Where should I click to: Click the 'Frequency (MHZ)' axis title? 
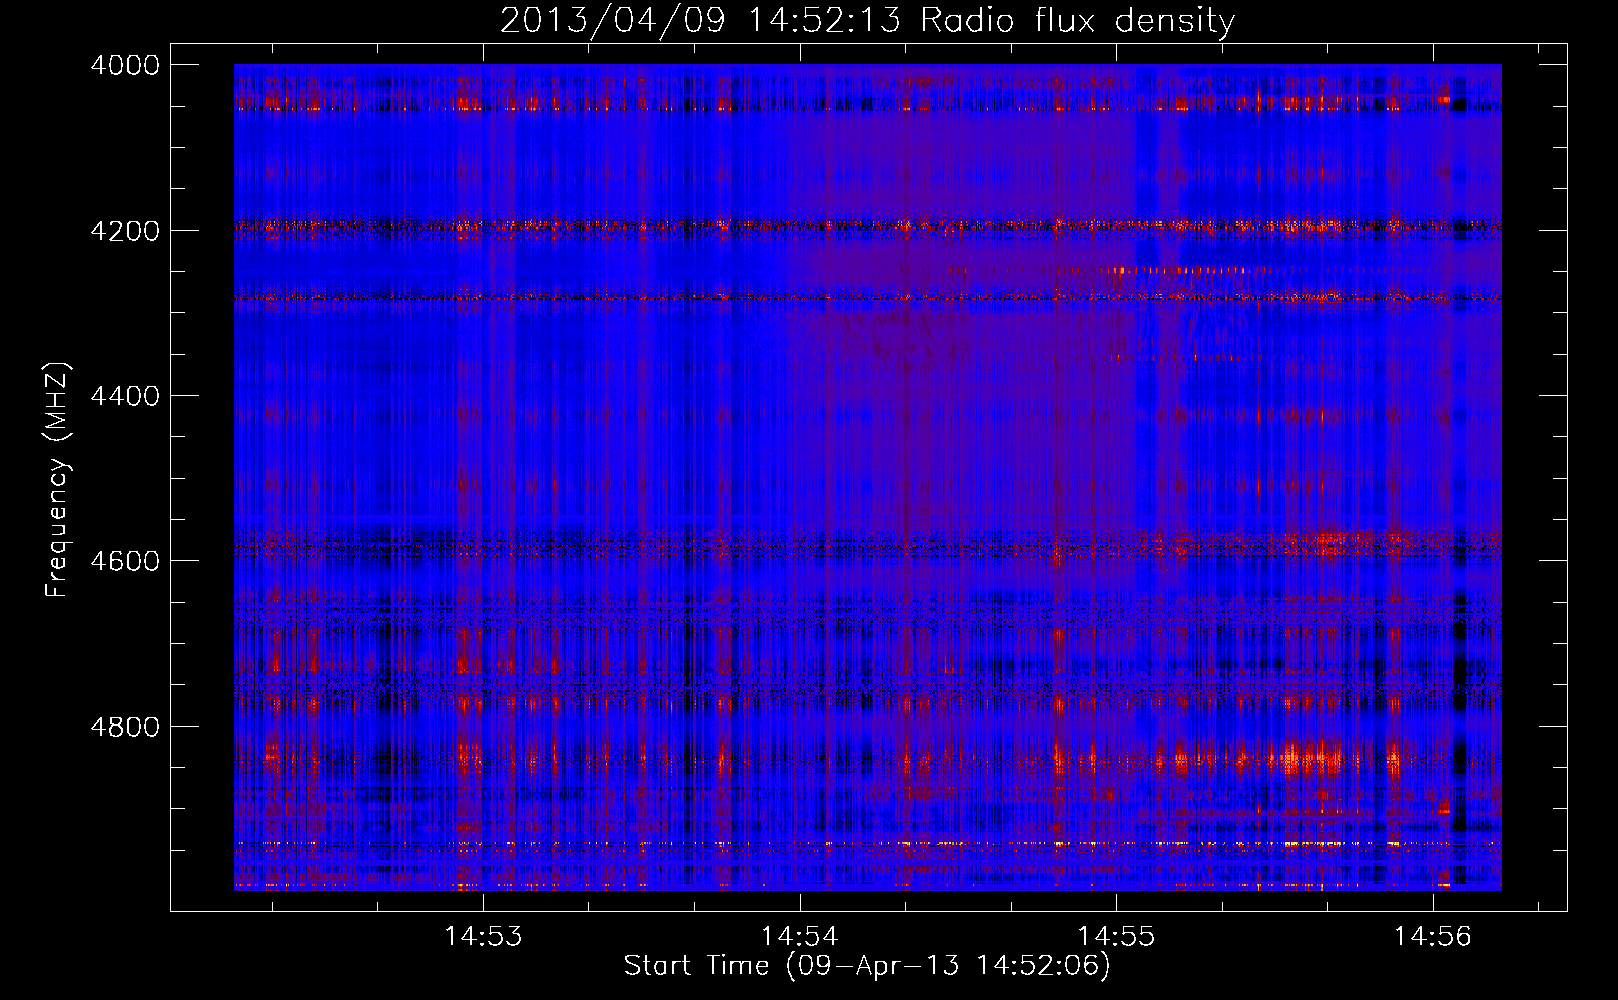click(58, 479)
